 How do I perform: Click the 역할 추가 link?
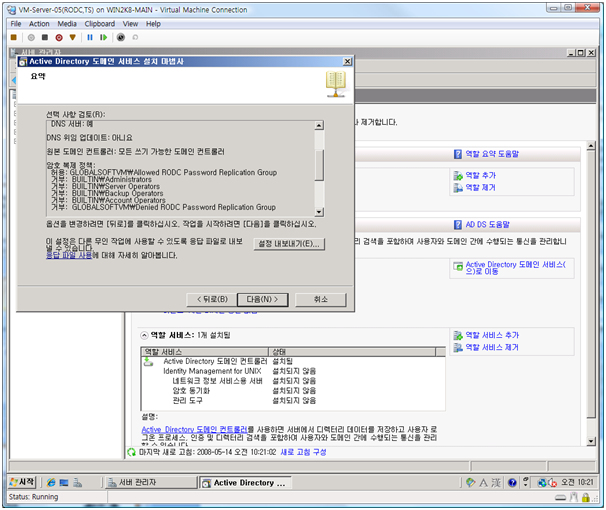480,175
